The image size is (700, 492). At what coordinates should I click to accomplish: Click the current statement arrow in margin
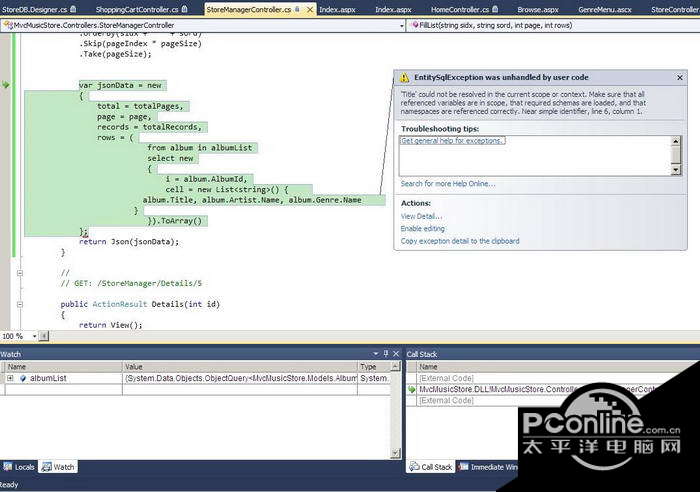pyautogui.click(x=6, y=86)
